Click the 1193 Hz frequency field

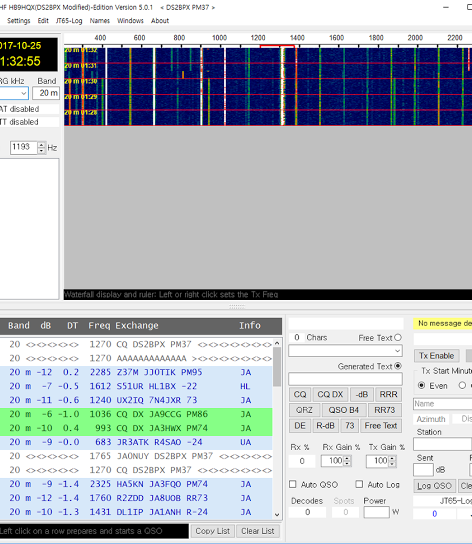tap(24, 147)
